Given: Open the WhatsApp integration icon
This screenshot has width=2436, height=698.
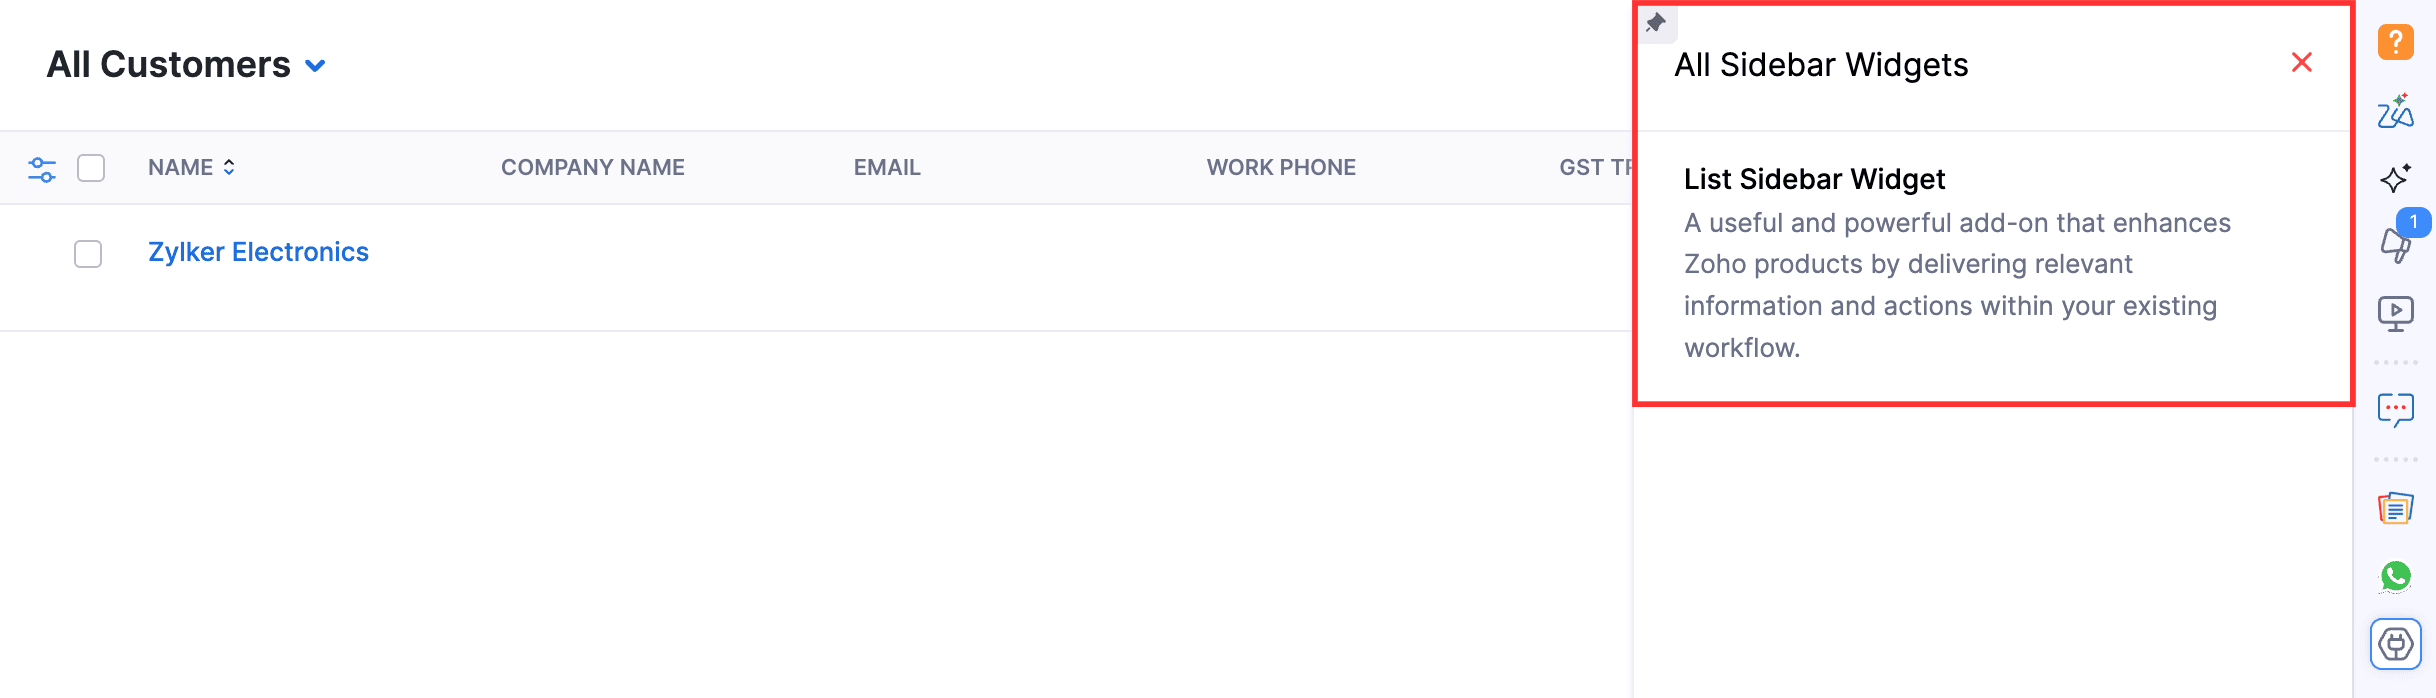Looking at the screenshot, I should point(2396,576).
